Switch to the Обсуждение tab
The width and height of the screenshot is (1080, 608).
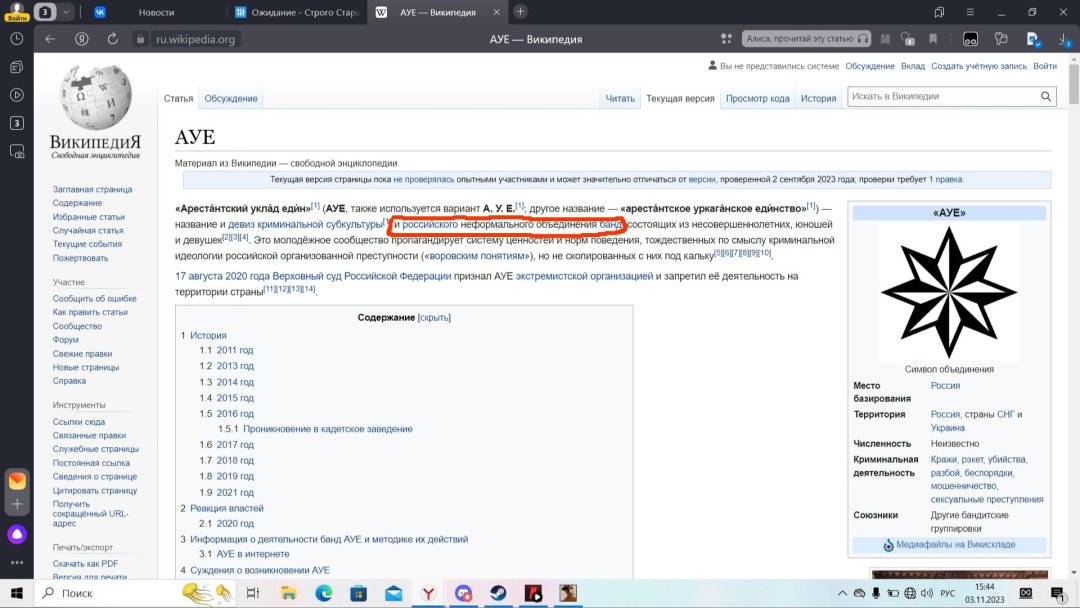231,99
